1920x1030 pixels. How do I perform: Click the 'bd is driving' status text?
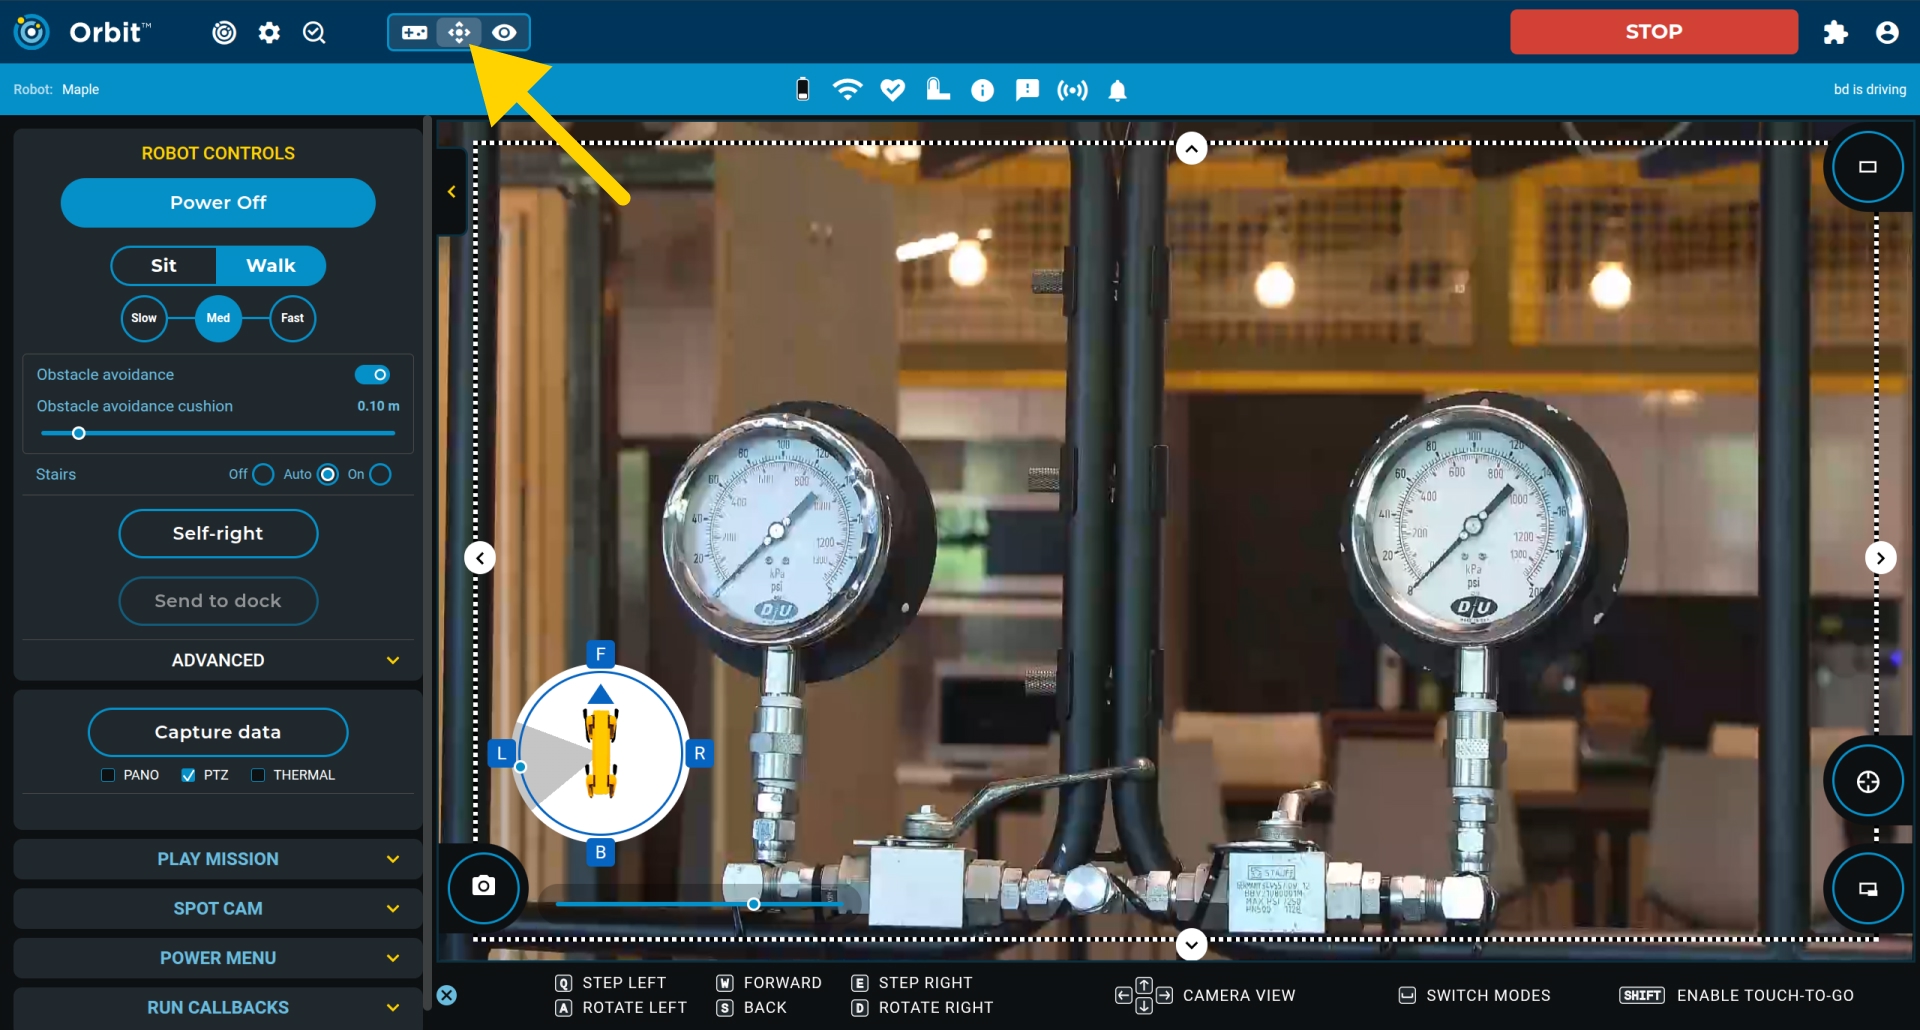click(x=1869, y=90)
